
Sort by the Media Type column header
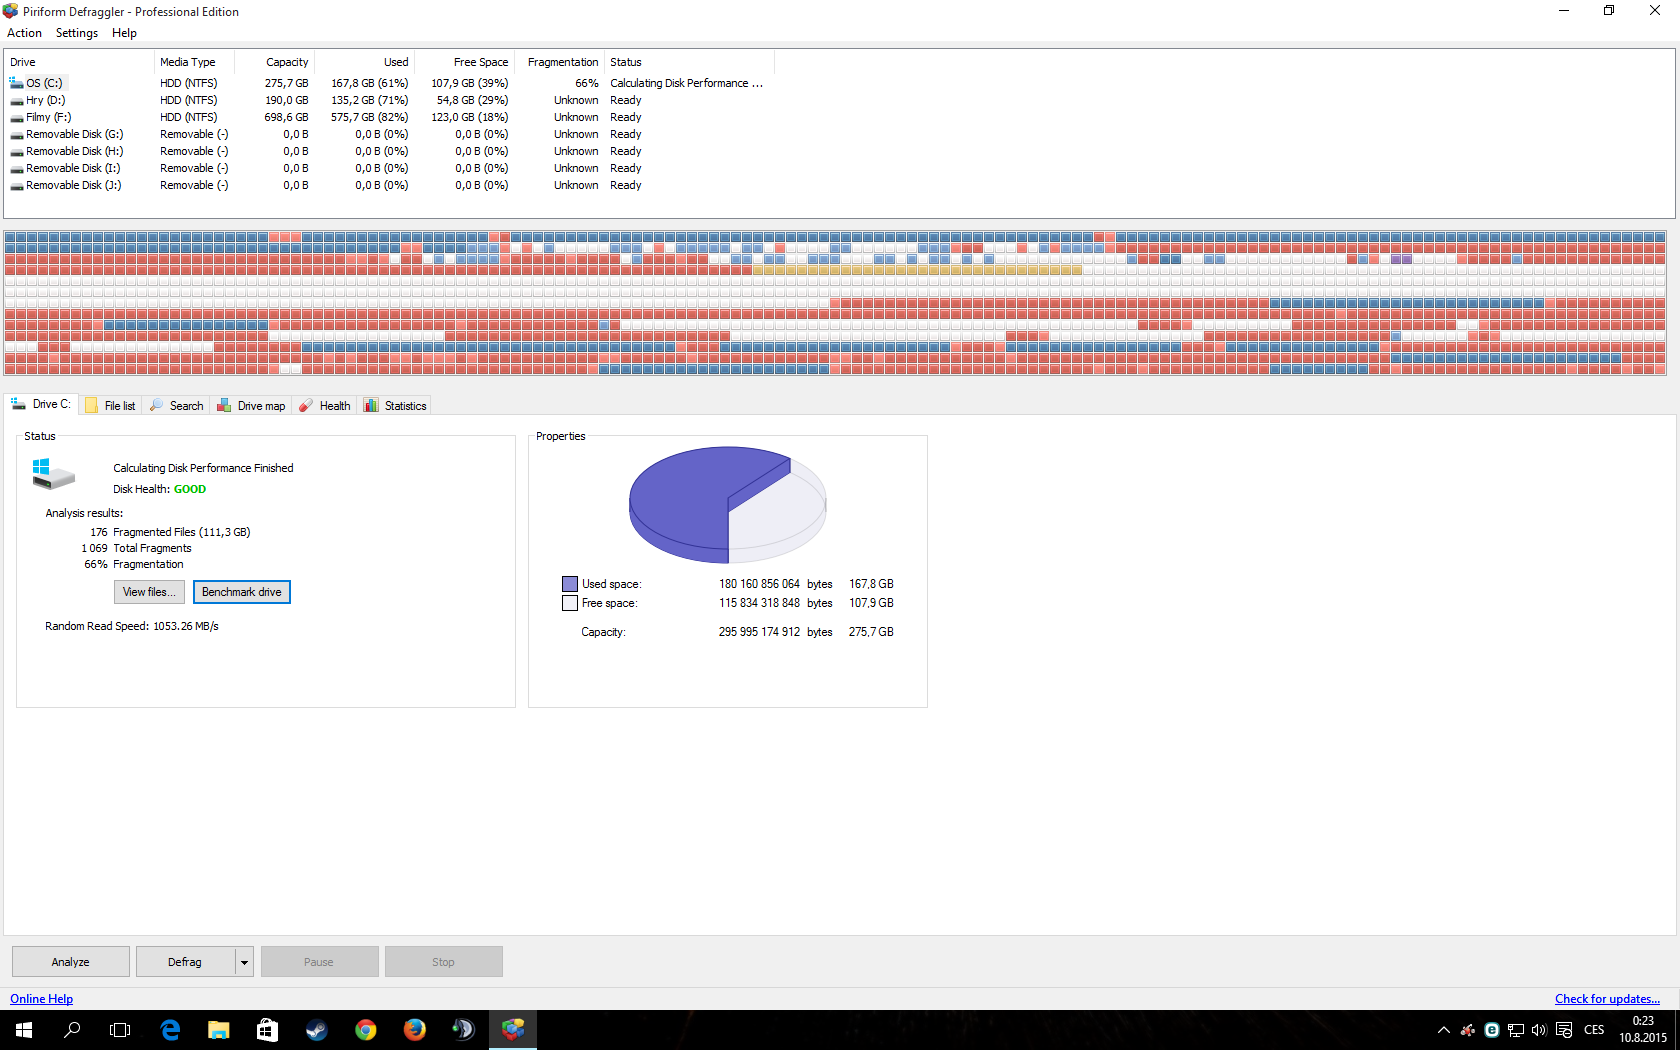pyautogui.click(x=195, y=62)
